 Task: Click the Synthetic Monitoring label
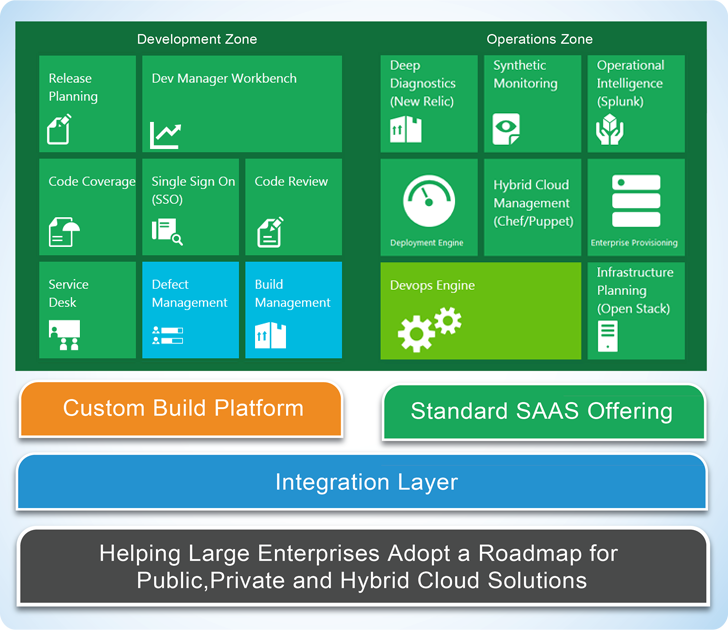526,74
